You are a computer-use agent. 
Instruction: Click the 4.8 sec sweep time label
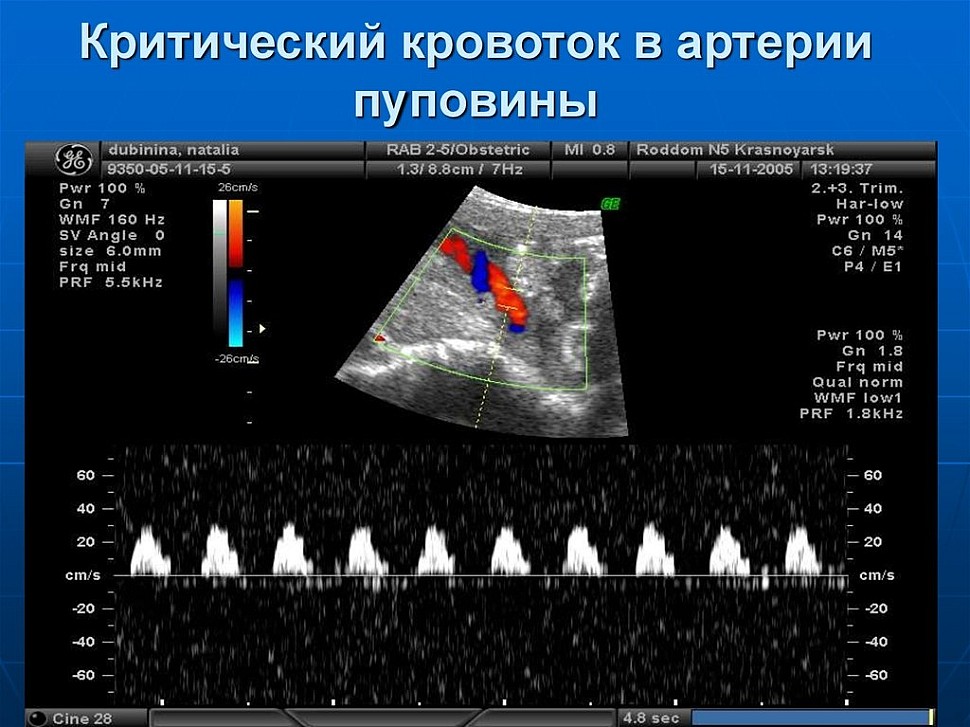click(651, 717)
